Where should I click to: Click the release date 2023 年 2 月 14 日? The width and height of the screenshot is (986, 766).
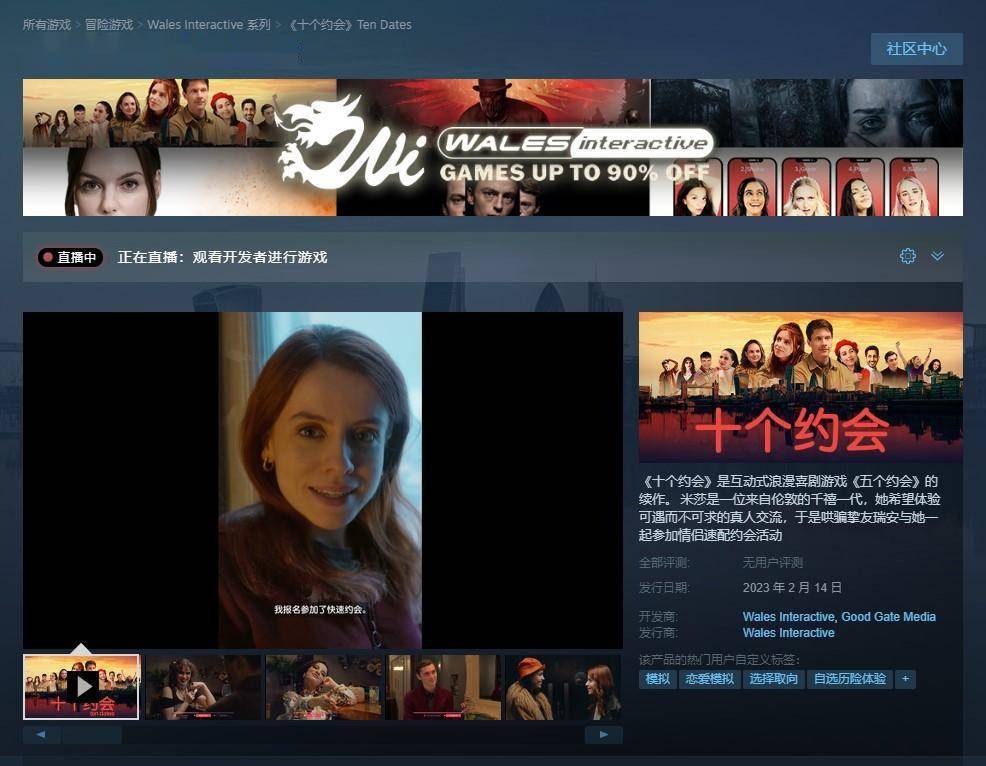(x=792, y=587)
